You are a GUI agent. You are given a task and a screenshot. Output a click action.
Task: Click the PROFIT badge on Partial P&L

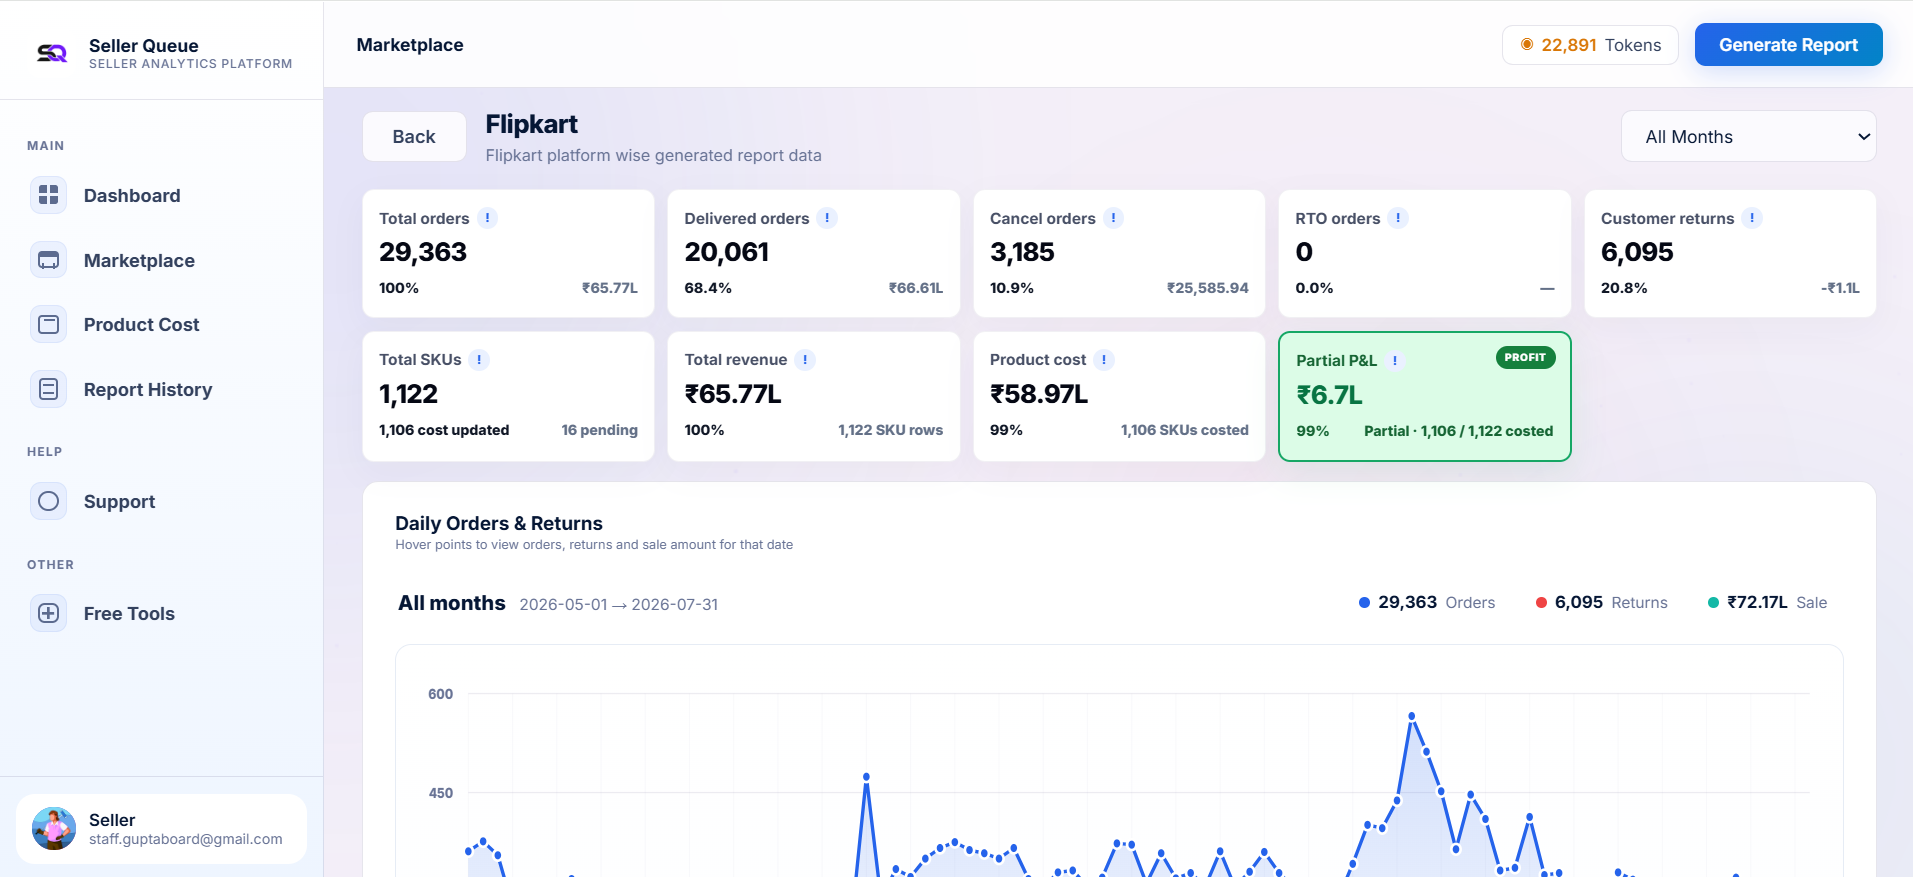(1525, 357)
